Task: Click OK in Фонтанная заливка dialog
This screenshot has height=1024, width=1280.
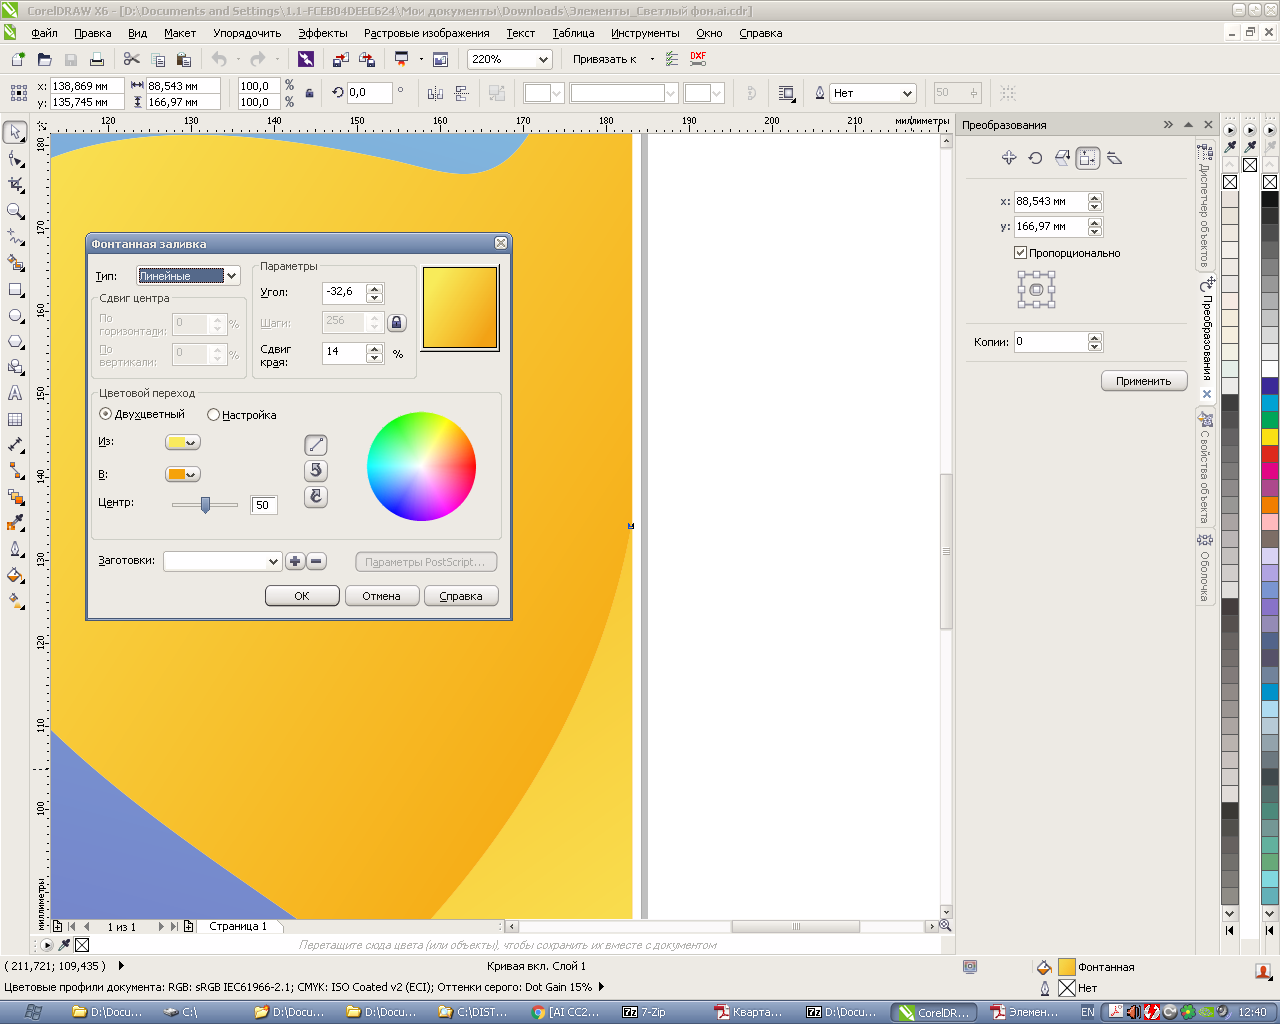Action: (x=302, y=596)
